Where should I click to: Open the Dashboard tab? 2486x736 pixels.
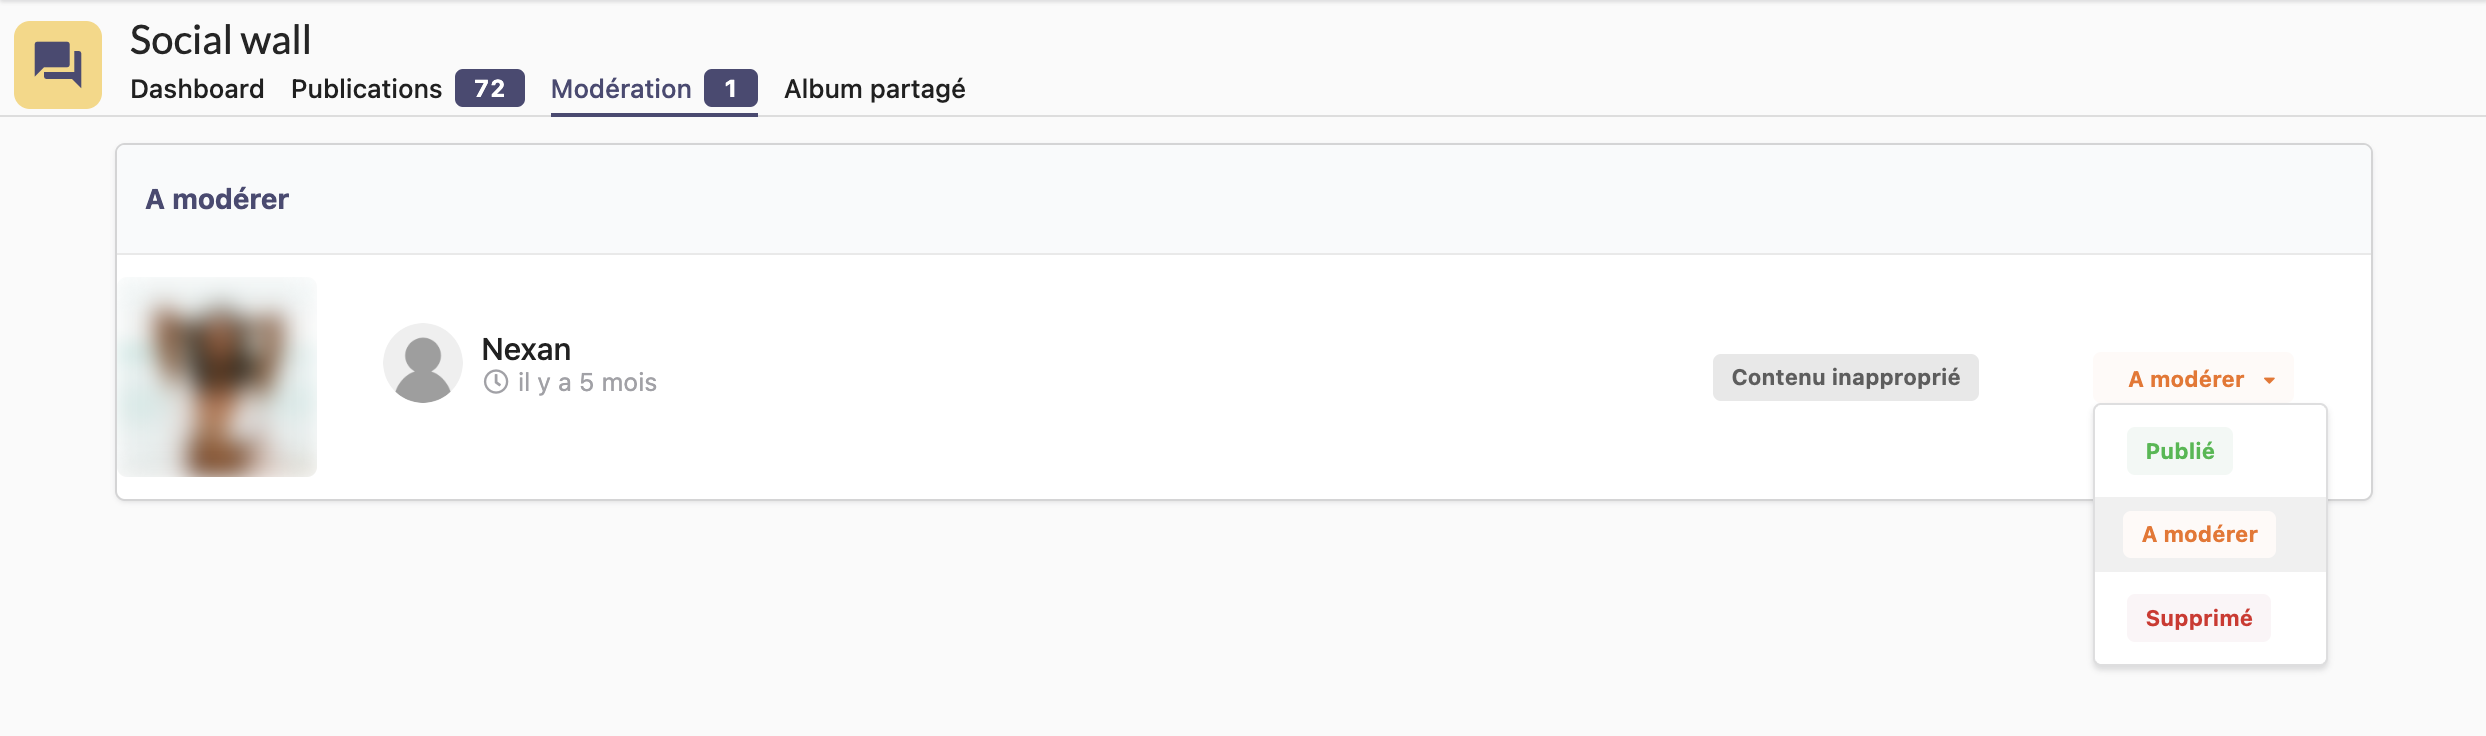[x=197, y=89]
